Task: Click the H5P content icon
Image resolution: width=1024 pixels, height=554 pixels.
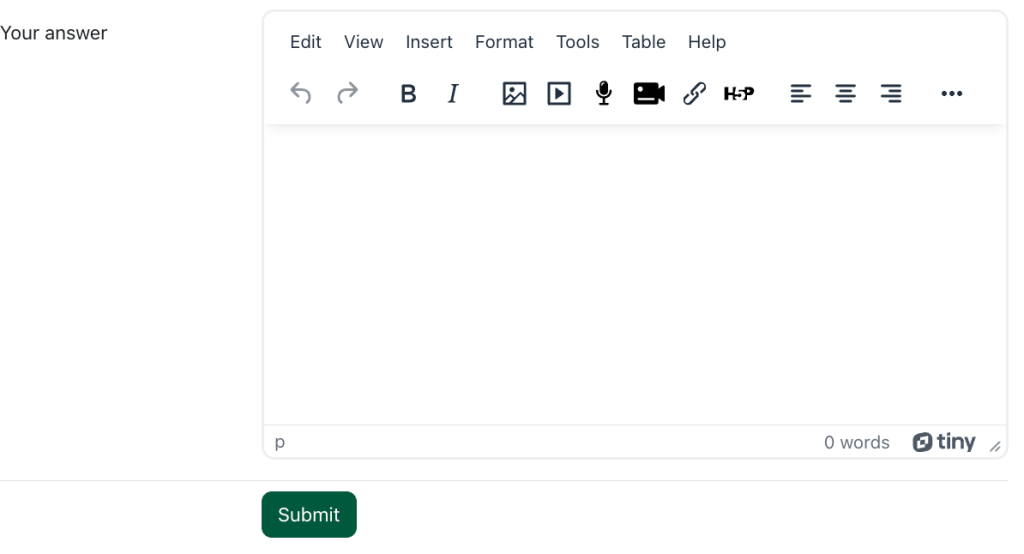Action: tap(739, 94)
